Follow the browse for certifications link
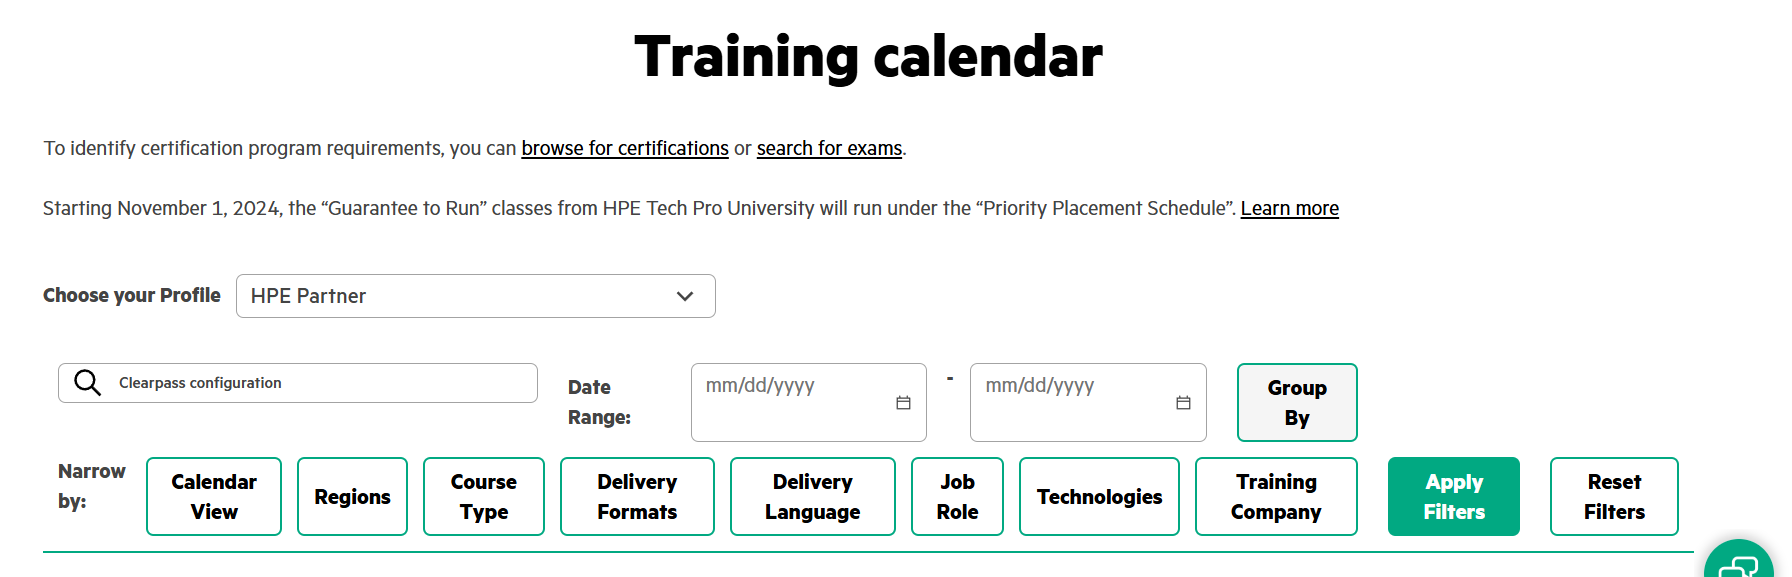The height and width of the screenshot is (577, 1792). coord(625,149)
